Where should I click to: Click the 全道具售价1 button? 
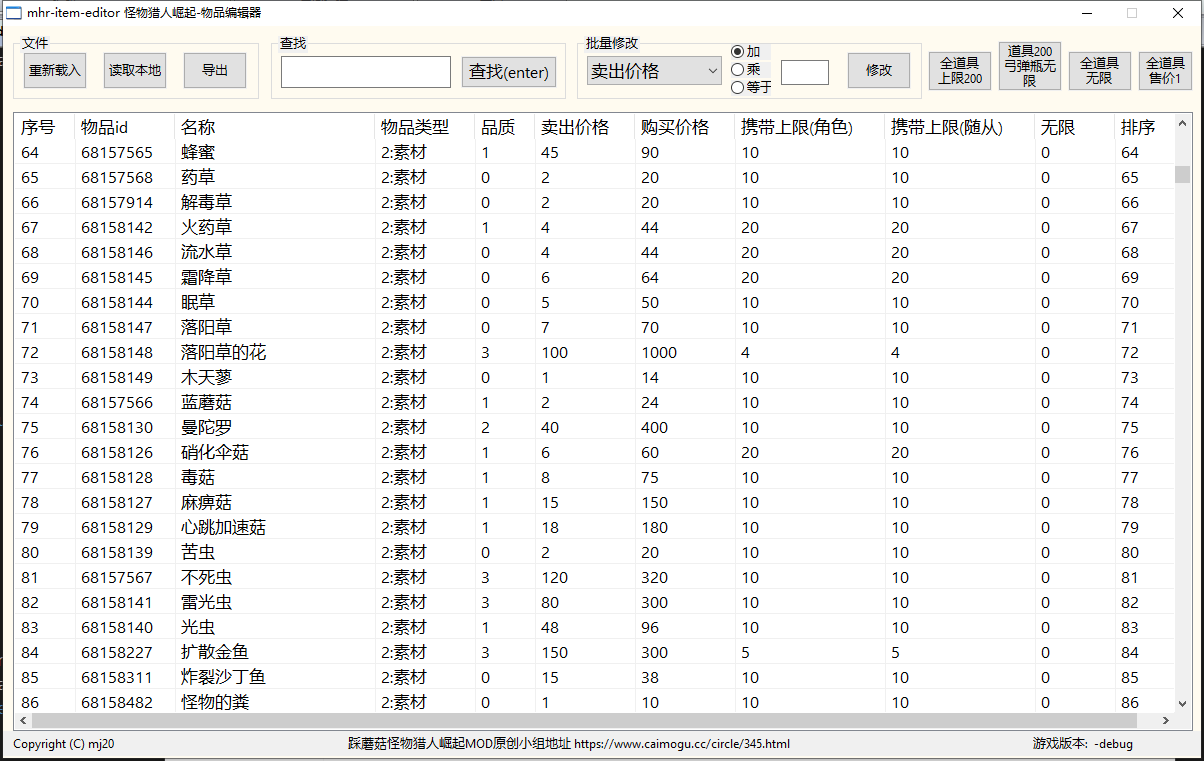[1165, 70]
